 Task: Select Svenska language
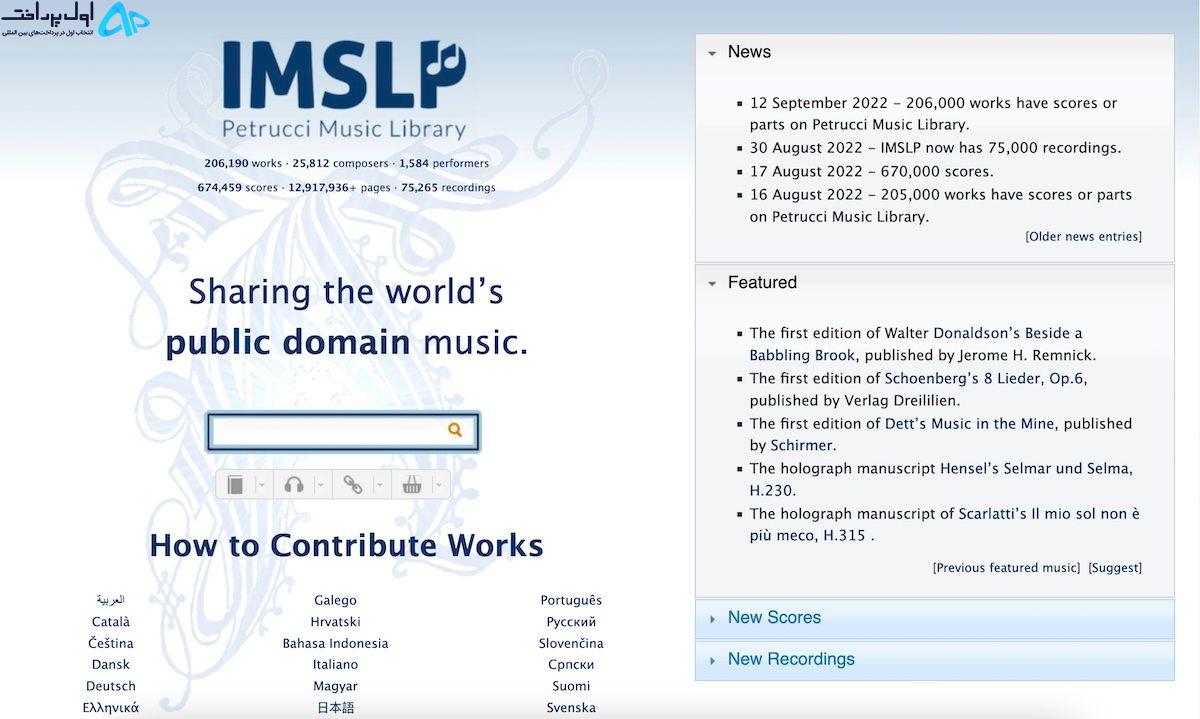point(571,708)
